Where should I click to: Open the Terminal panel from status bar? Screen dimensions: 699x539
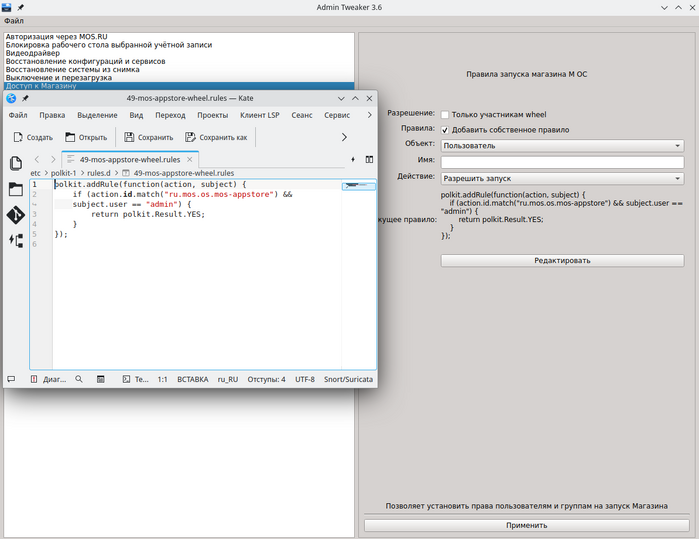click(x=135, y=380)
